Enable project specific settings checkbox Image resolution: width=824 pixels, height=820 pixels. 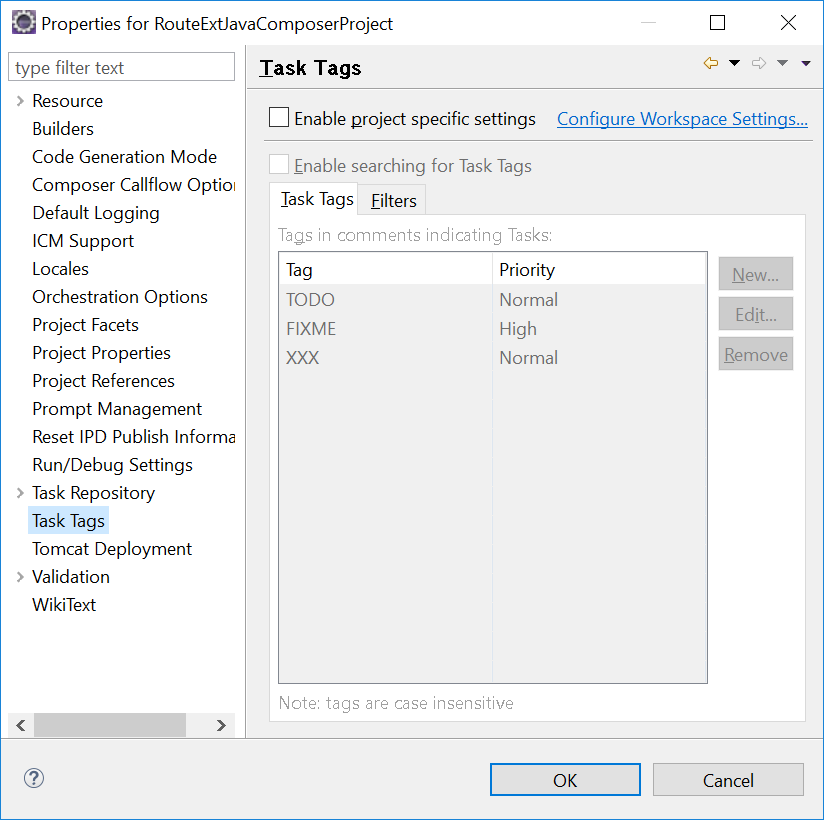pyautogui.click(x=279, y=117)
